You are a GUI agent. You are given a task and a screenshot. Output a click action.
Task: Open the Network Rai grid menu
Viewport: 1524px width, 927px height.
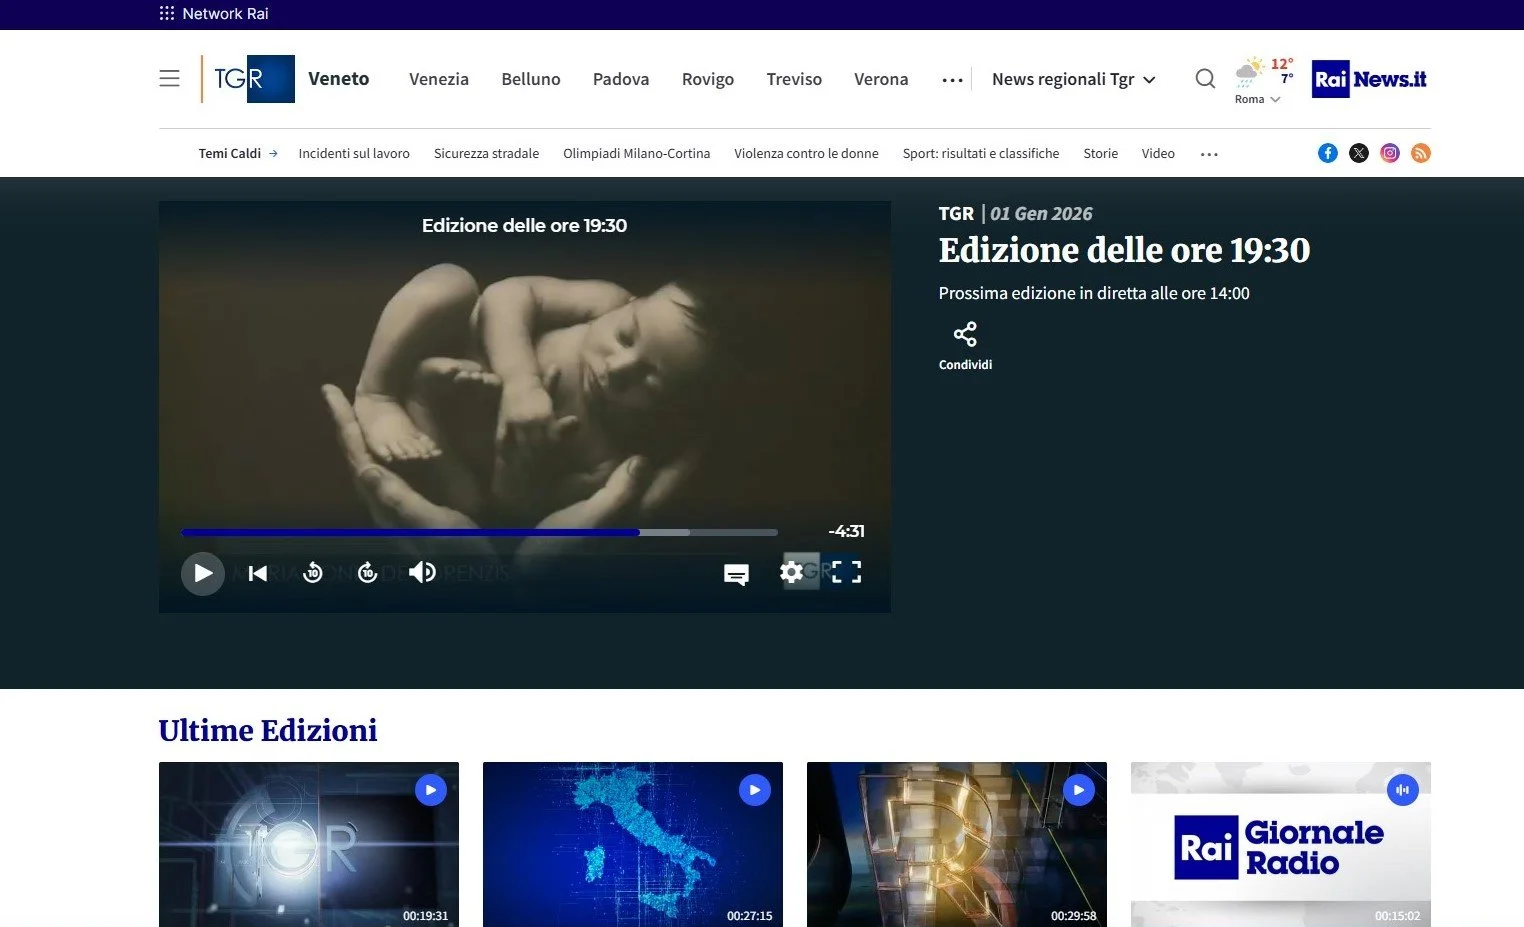(167, 14)
